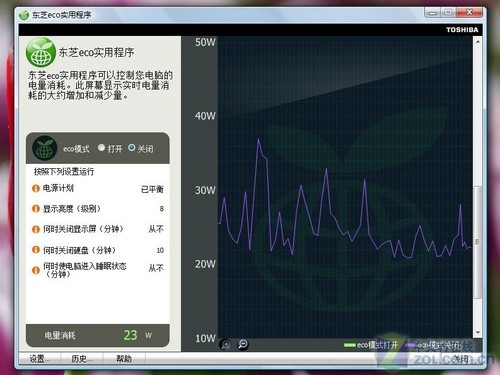Select the eco mode 关闭 radio button
Screen dimensions: 500x375
pyautogui.click(x=132, y=147)
